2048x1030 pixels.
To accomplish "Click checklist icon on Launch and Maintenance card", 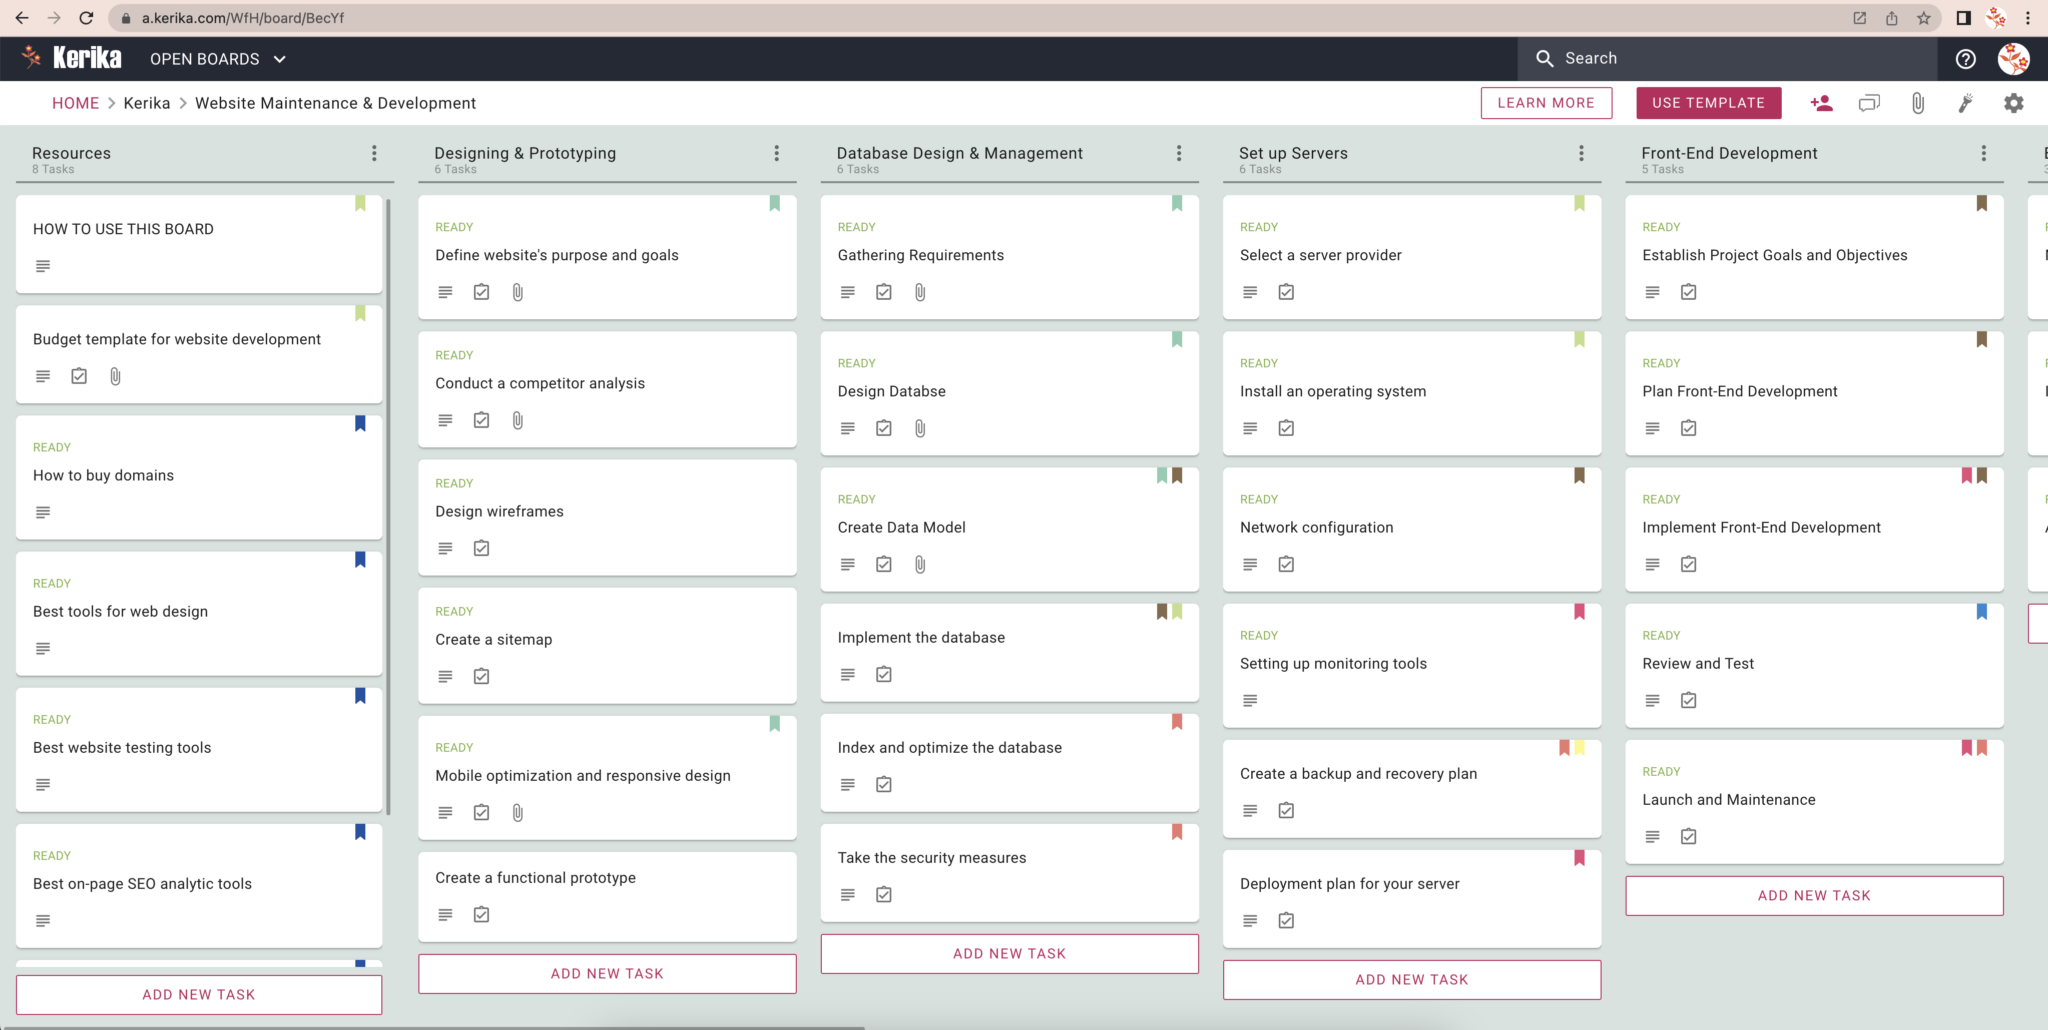I will click(x=1688, y=836).
